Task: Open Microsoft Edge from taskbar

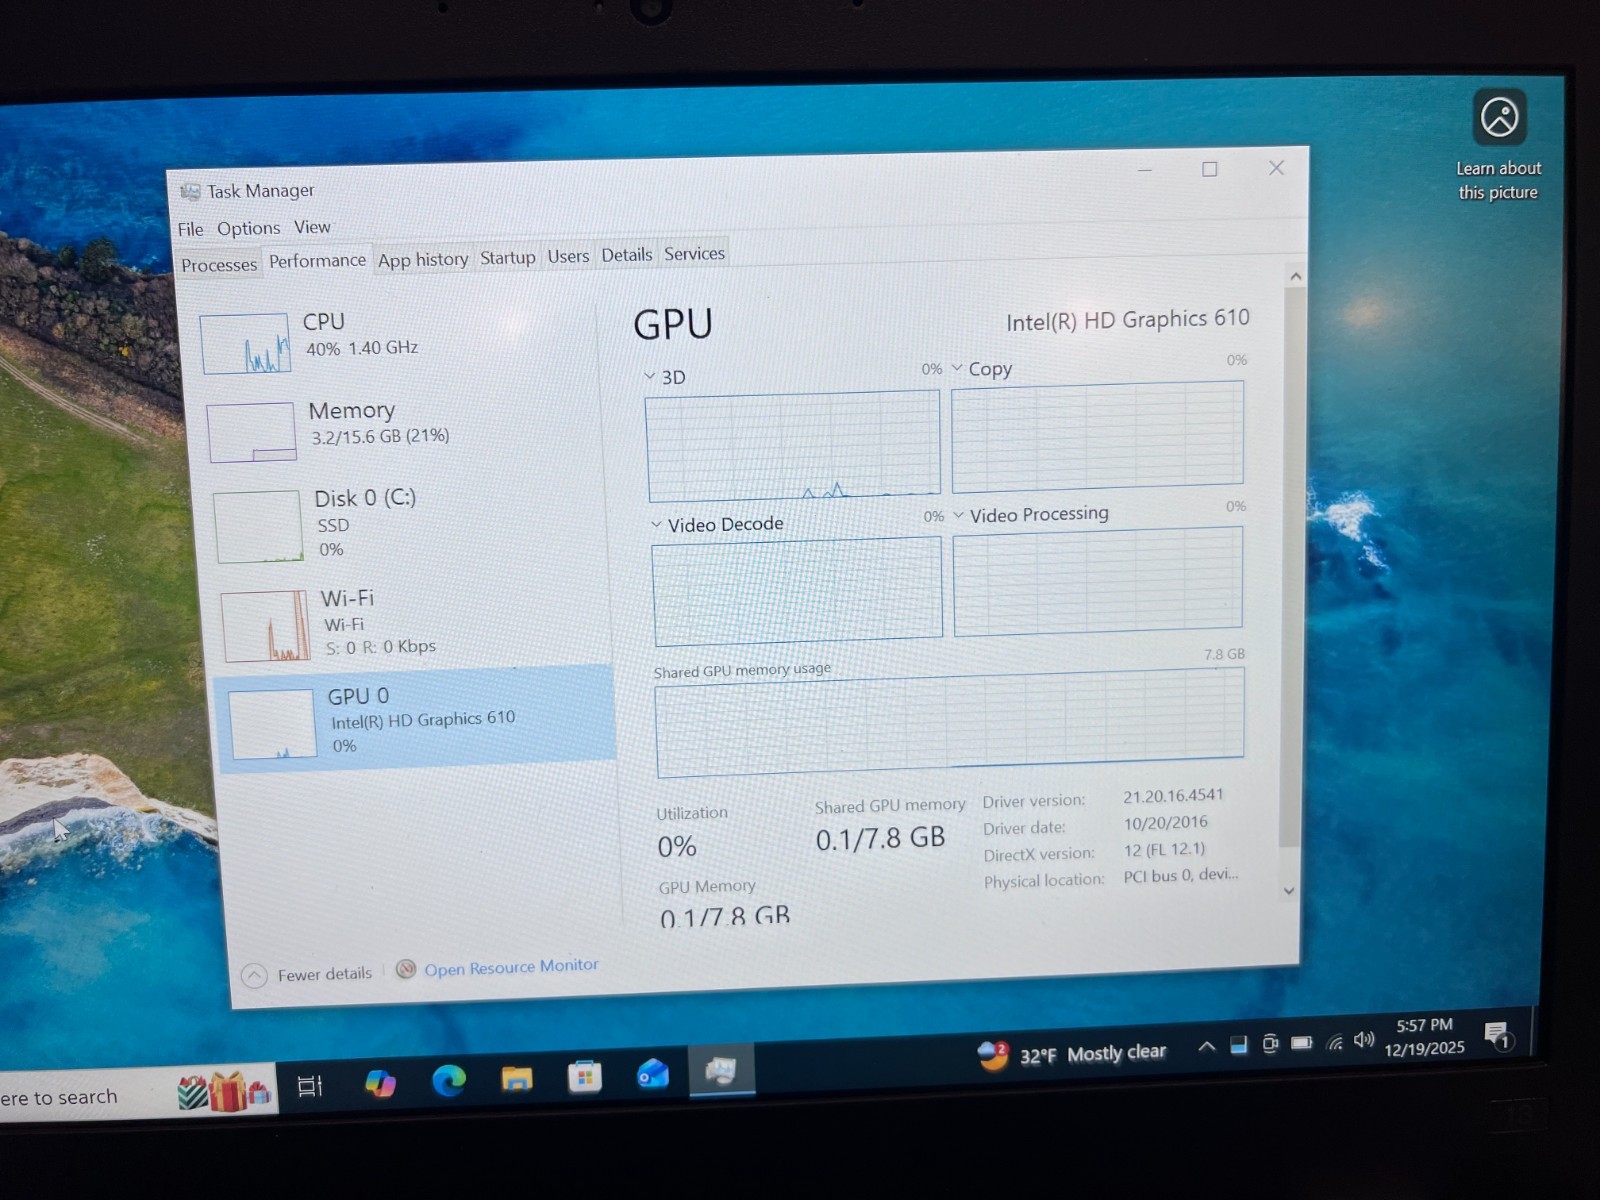Action: tap(449, 1080)
